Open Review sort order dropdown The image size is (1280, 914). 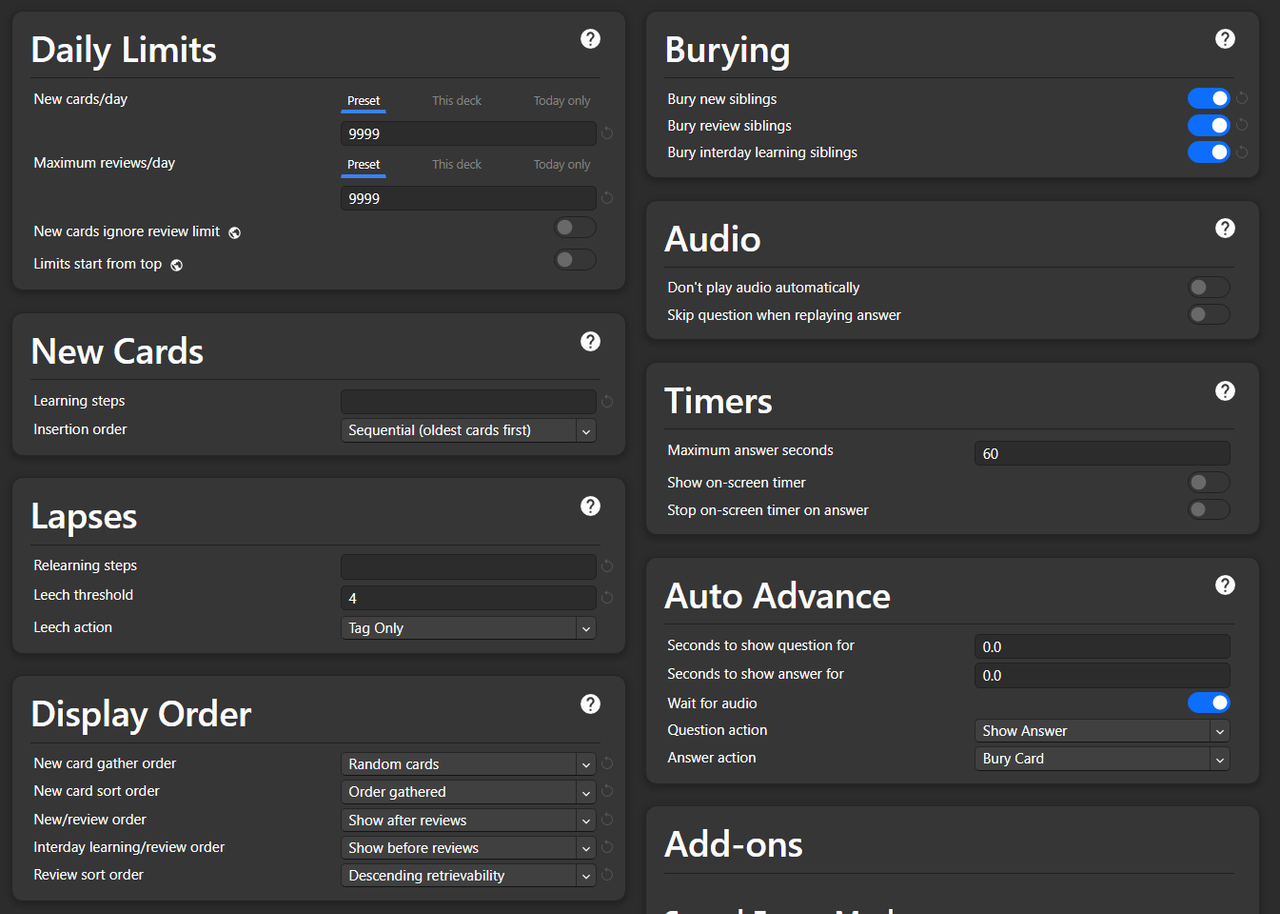coord(468,875)
